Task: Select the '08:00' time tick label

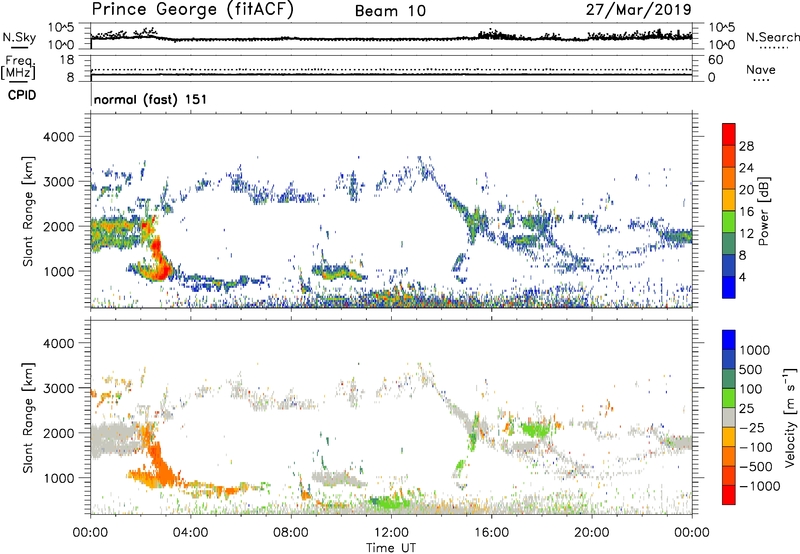Action: coord(291,533)
